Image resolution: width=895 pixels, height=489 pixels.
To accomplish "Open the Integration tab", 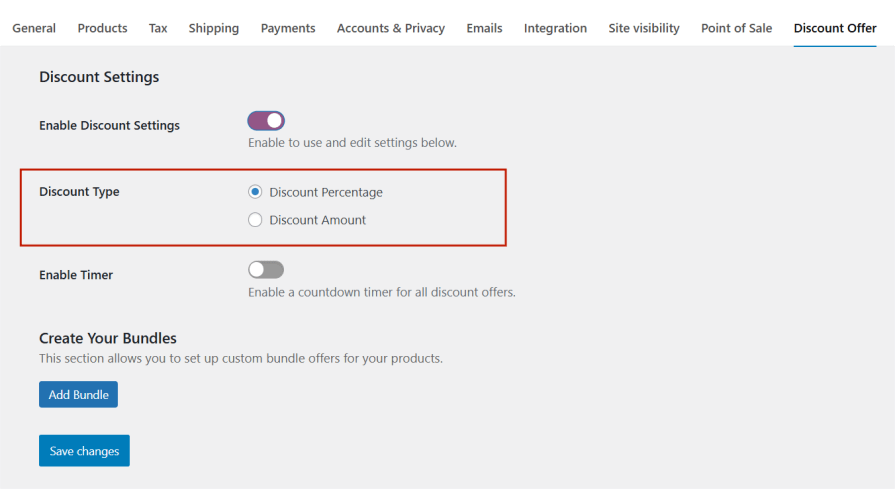I will [x=555, y=28].
